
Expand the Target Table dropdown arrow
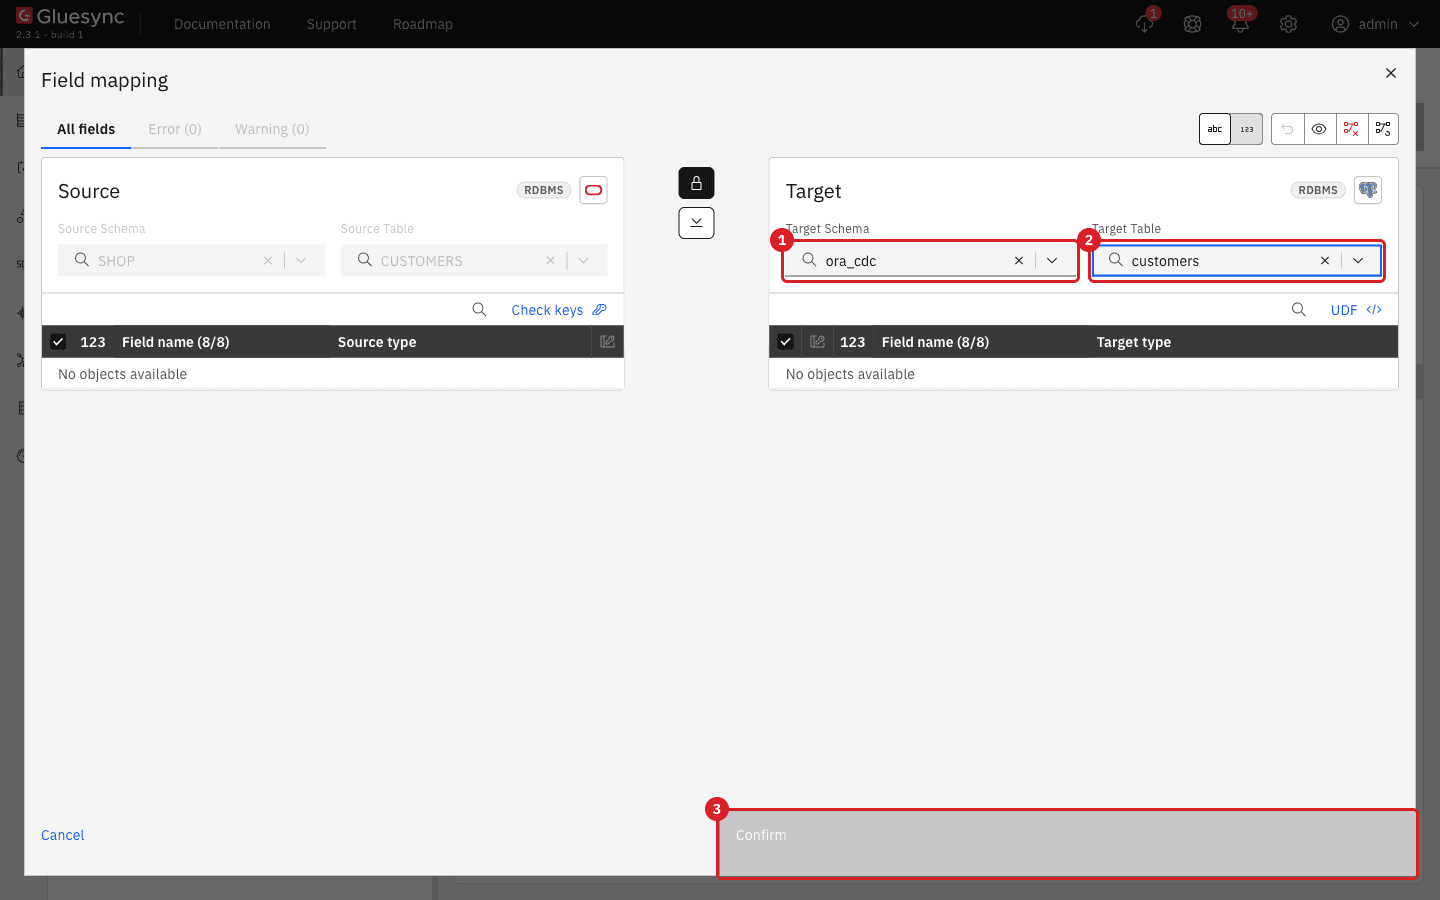(x=1358, y=261)
